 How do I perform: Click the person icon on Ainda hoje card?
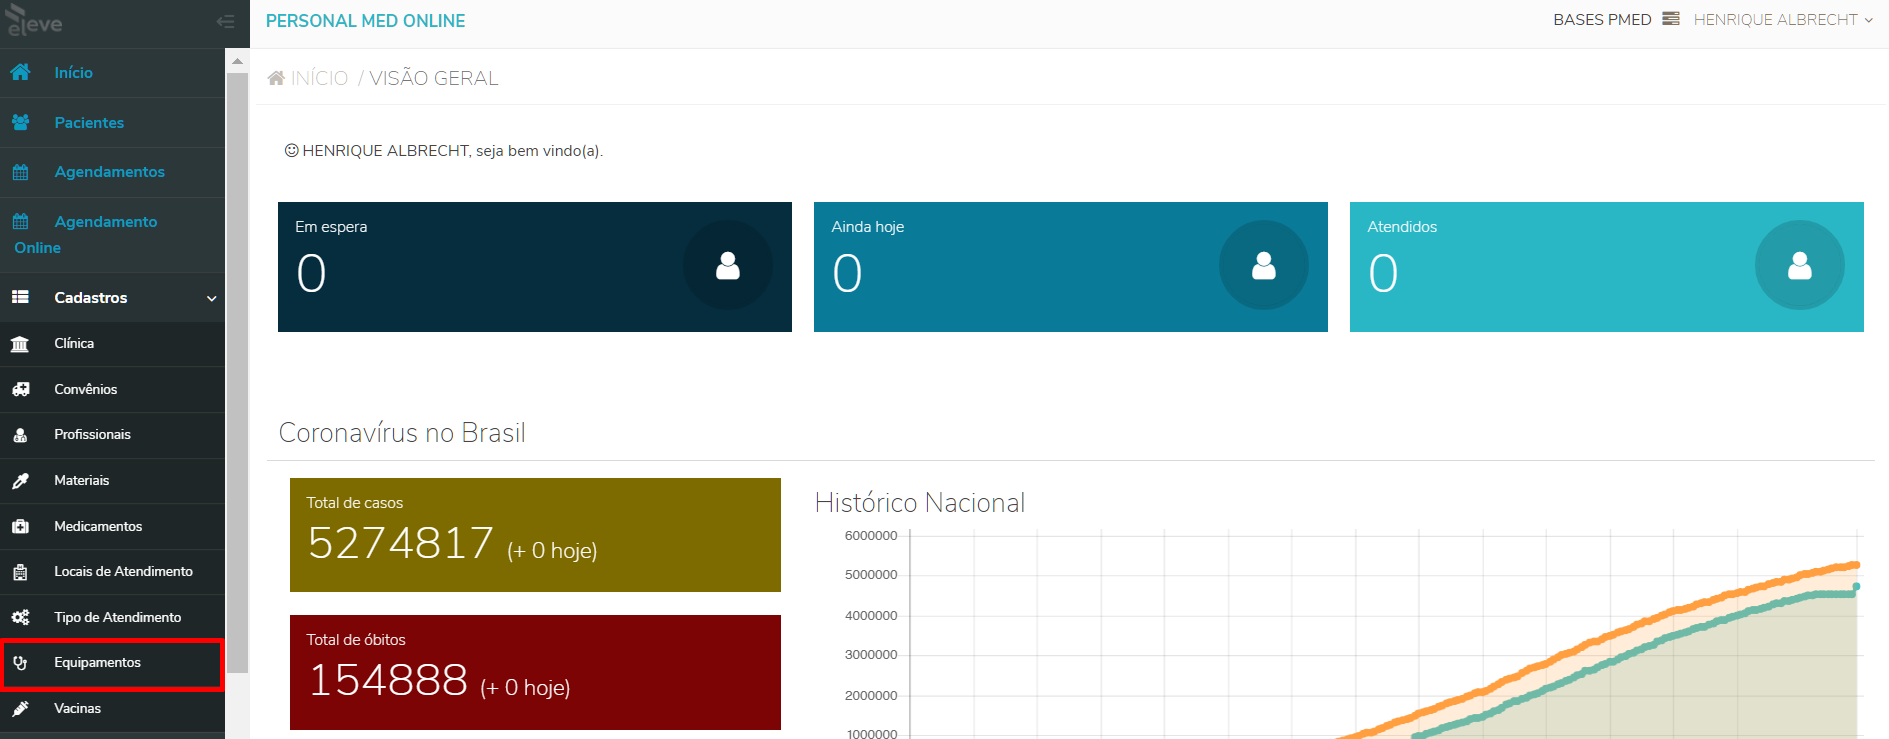(x=1264, y=265)
